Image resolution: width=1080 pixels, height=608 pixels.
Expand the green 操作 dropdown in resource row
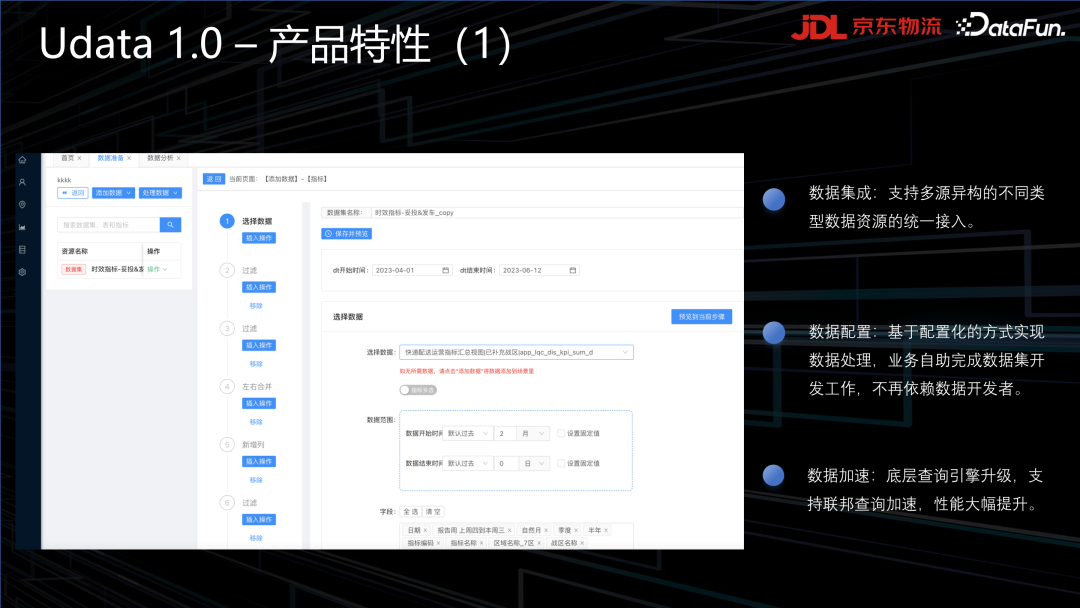click(157, 269)
